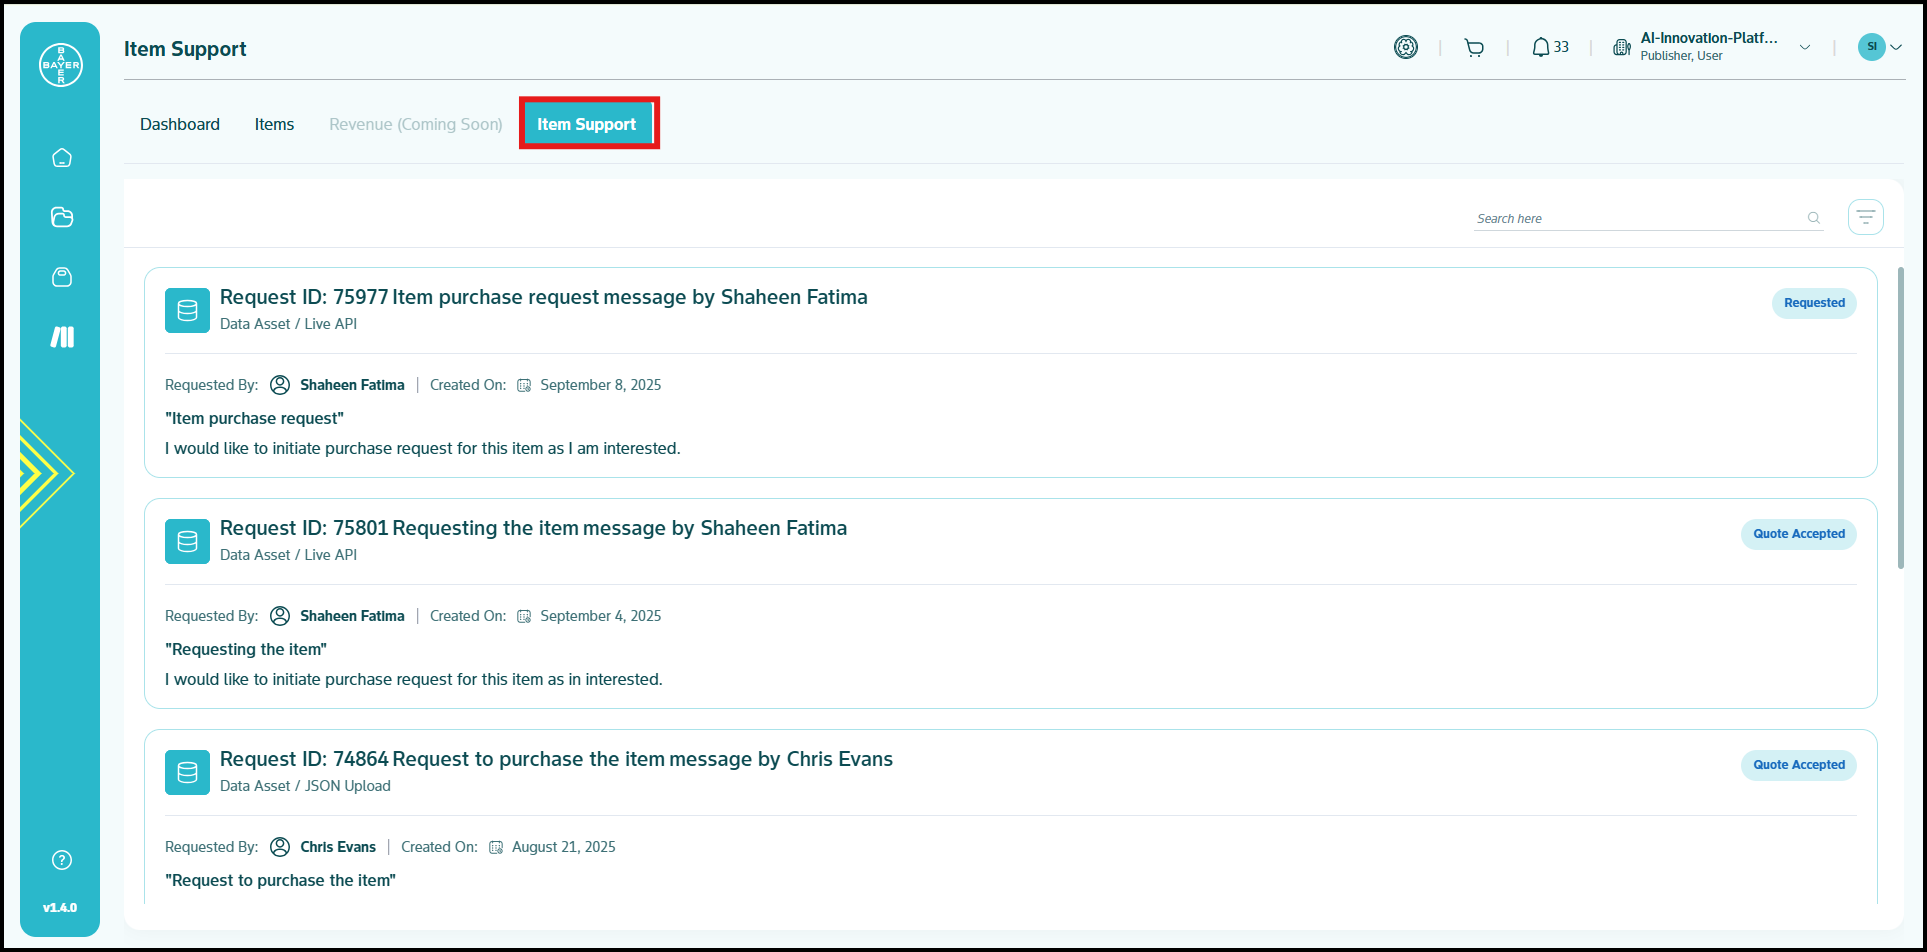Select the library books sidebar icon
This screenshot has height=952, width=1927.
point(62,337)
